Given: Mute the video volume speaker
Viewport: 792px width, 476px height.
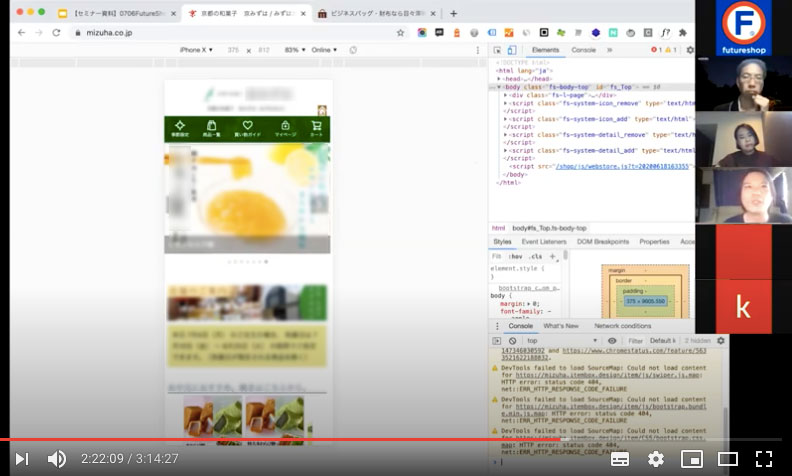Looking at the screenshot, I should click(57, 459).
